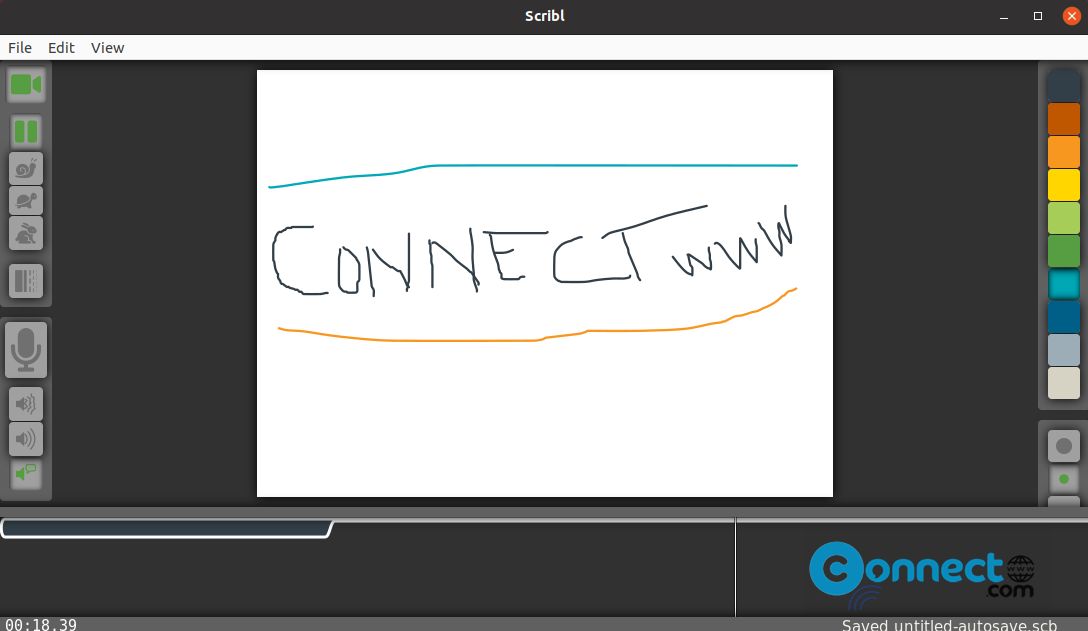Pick the dark orange color swatch
Viewport: 1088px width, 631px height.
tap(1064, 119)
